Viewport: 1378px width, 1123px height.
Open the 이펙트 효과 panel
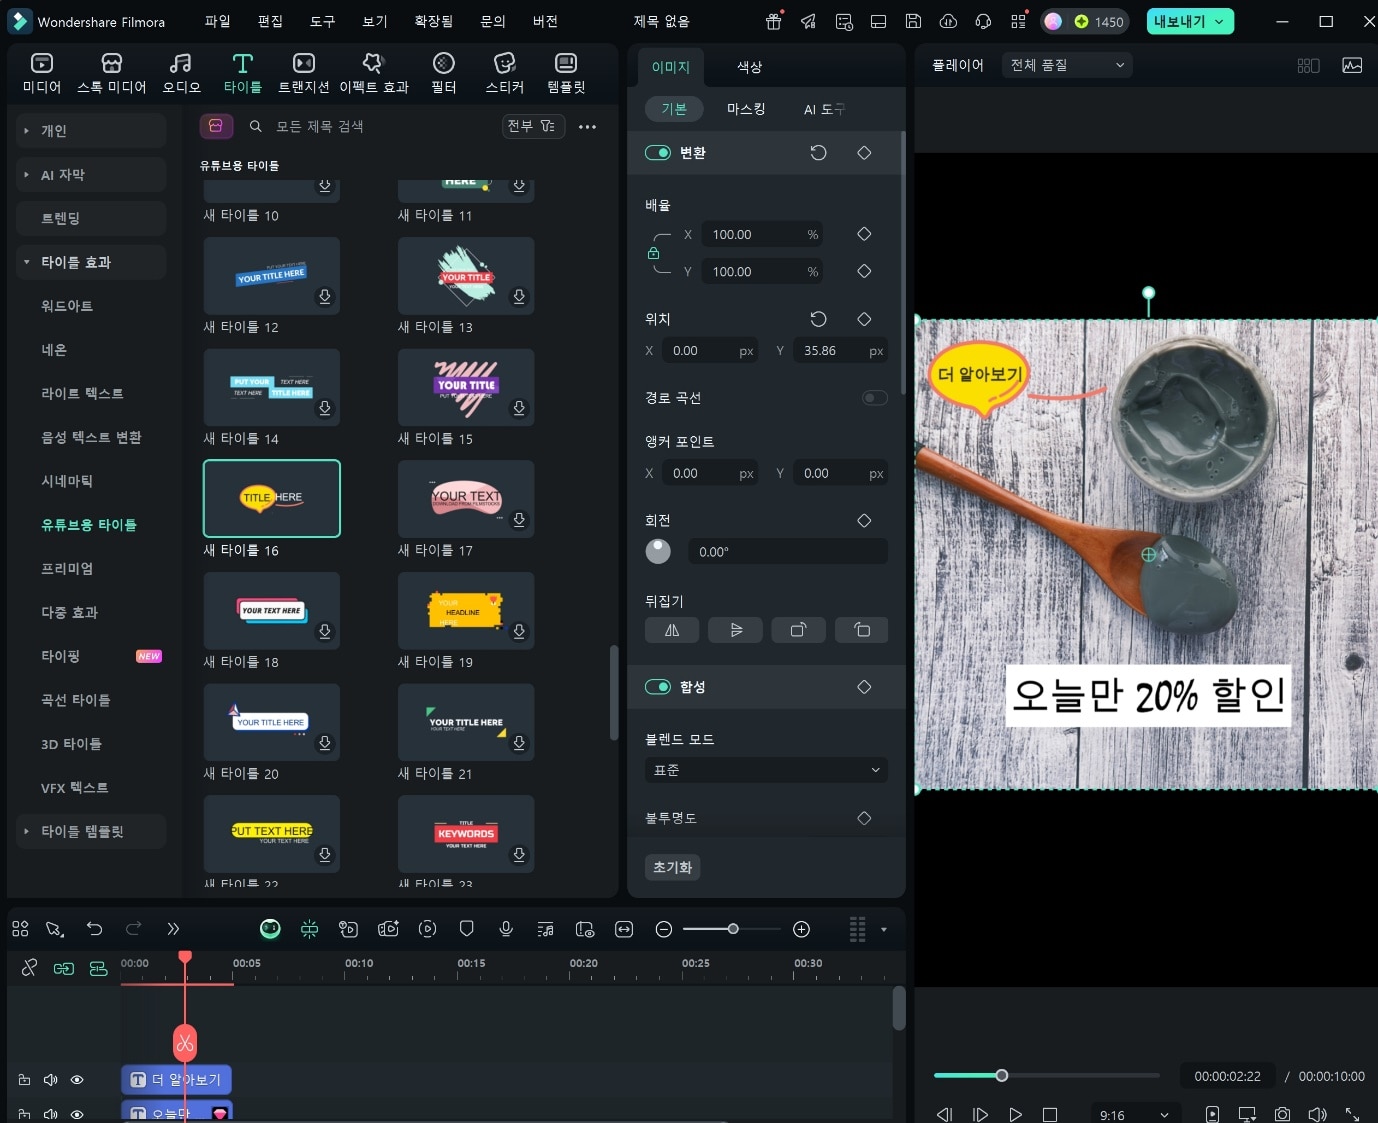pos(374,74)
